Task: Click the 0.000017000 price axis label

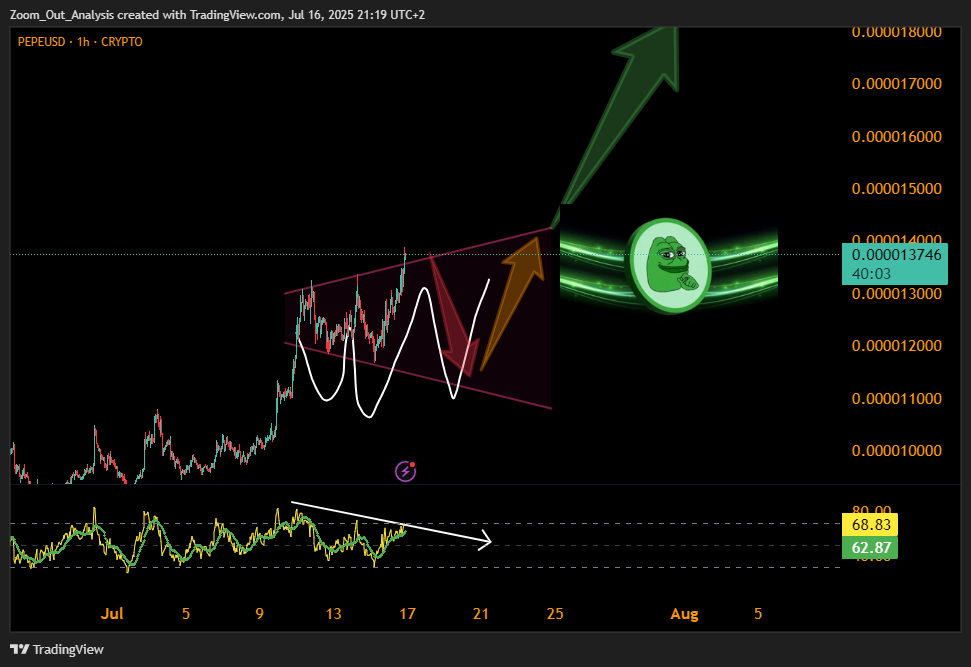Action: tap(896, 84)
